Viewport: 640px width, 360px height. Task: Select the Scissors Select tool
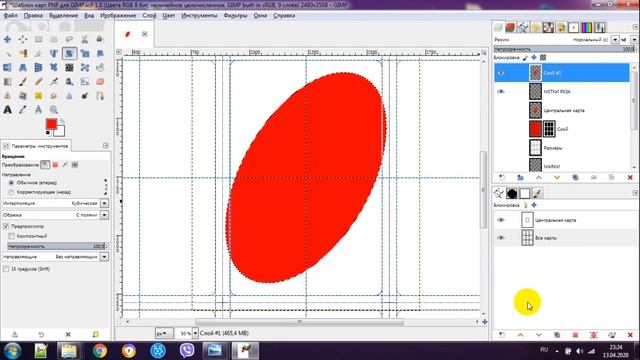[84, 40]
